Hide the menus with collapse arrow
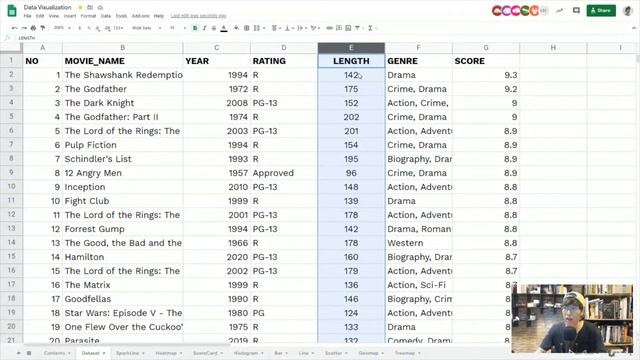The height and width of the screenshot is (360, 640). point(634,28)
